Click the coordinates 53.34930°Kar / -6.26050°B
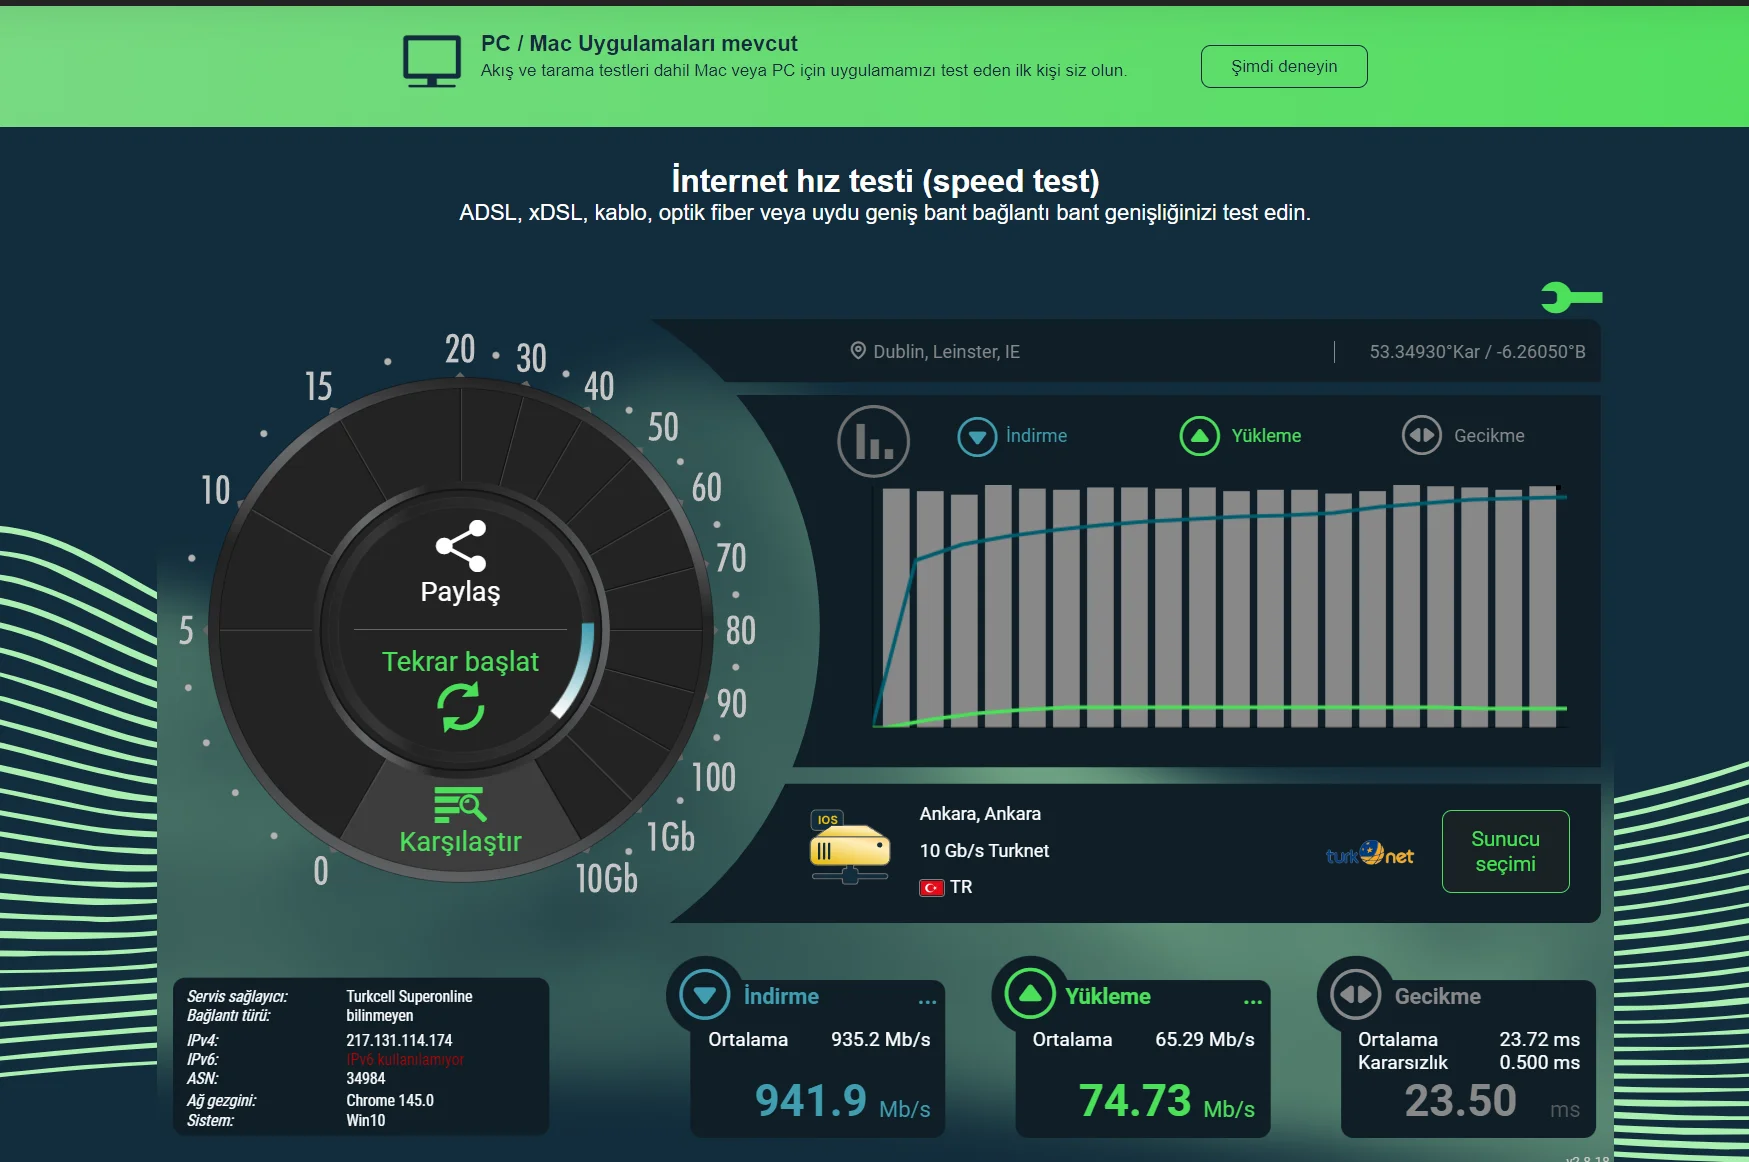 tap(1477, 351)
